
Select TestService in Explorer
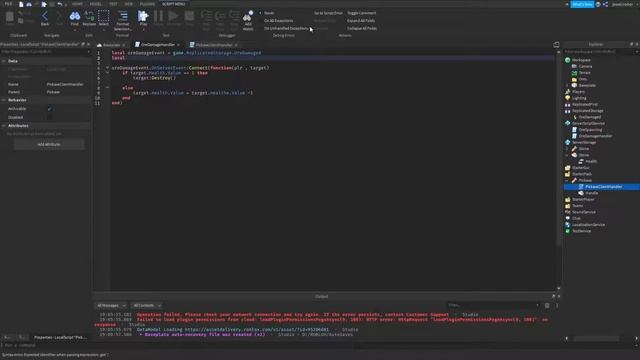[581, 231]
